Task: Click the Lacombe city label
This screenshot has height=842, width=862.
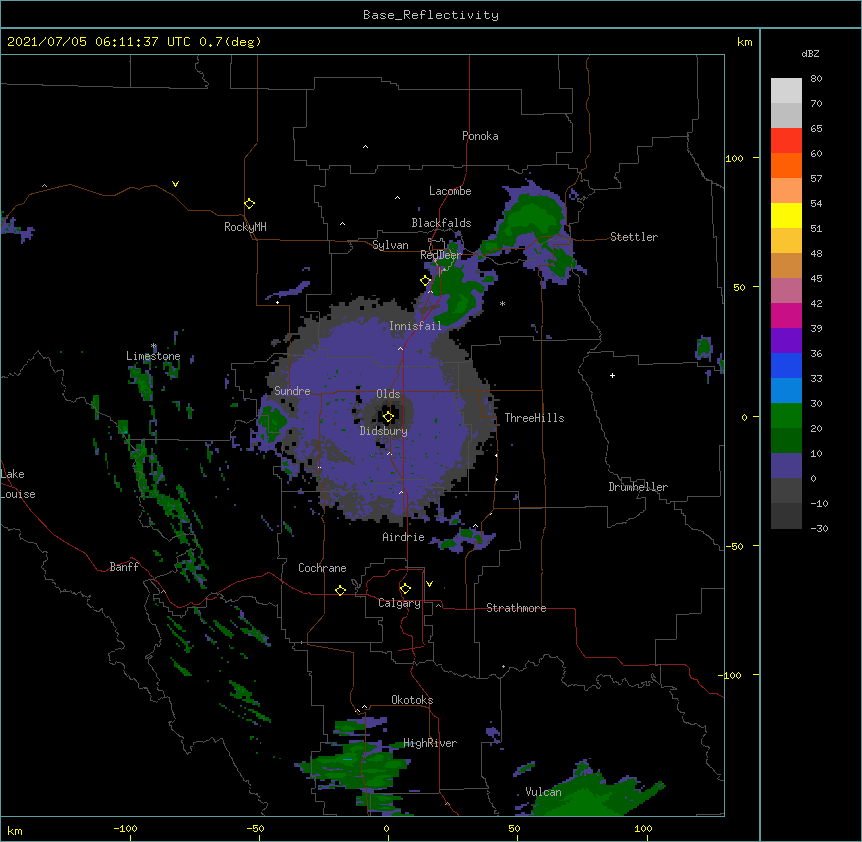Action: pos(450,191)
